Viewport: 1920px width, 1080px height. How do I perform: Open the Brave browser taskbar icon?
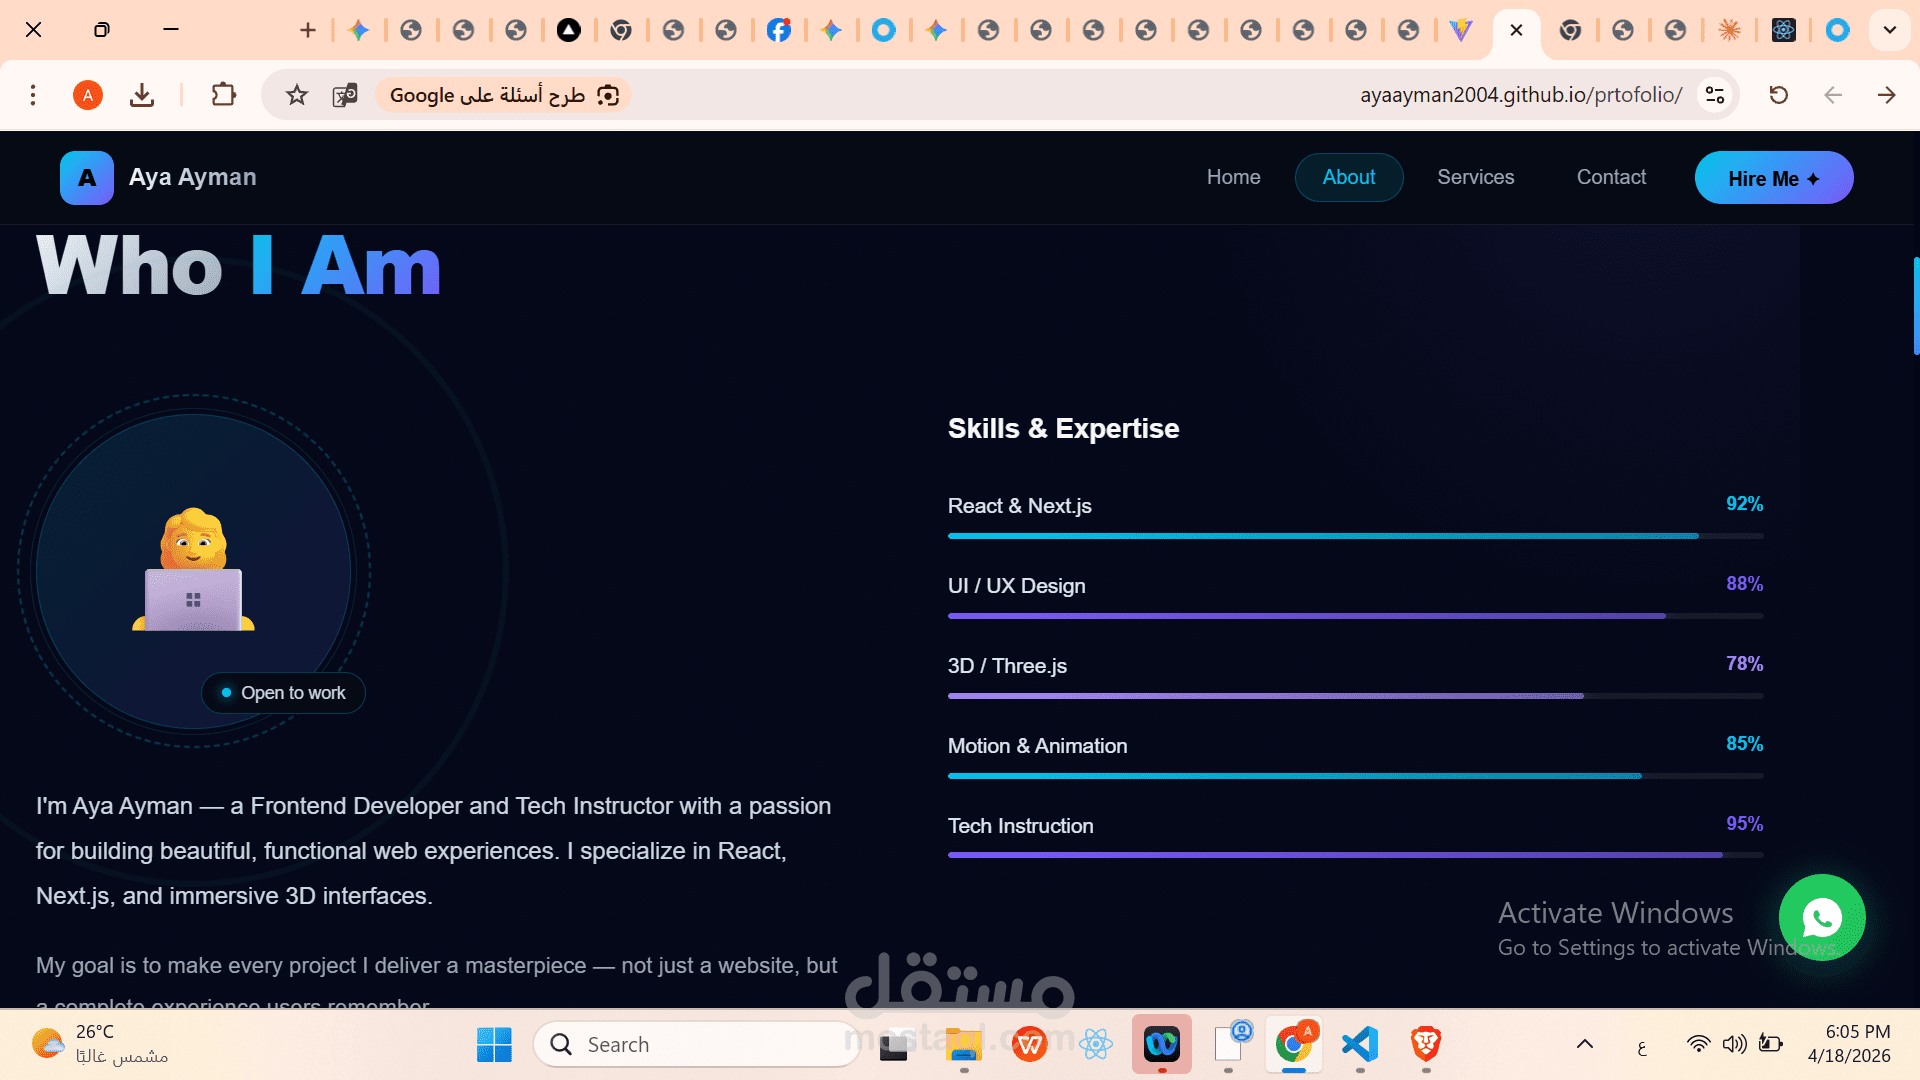pos(1426,1045)
